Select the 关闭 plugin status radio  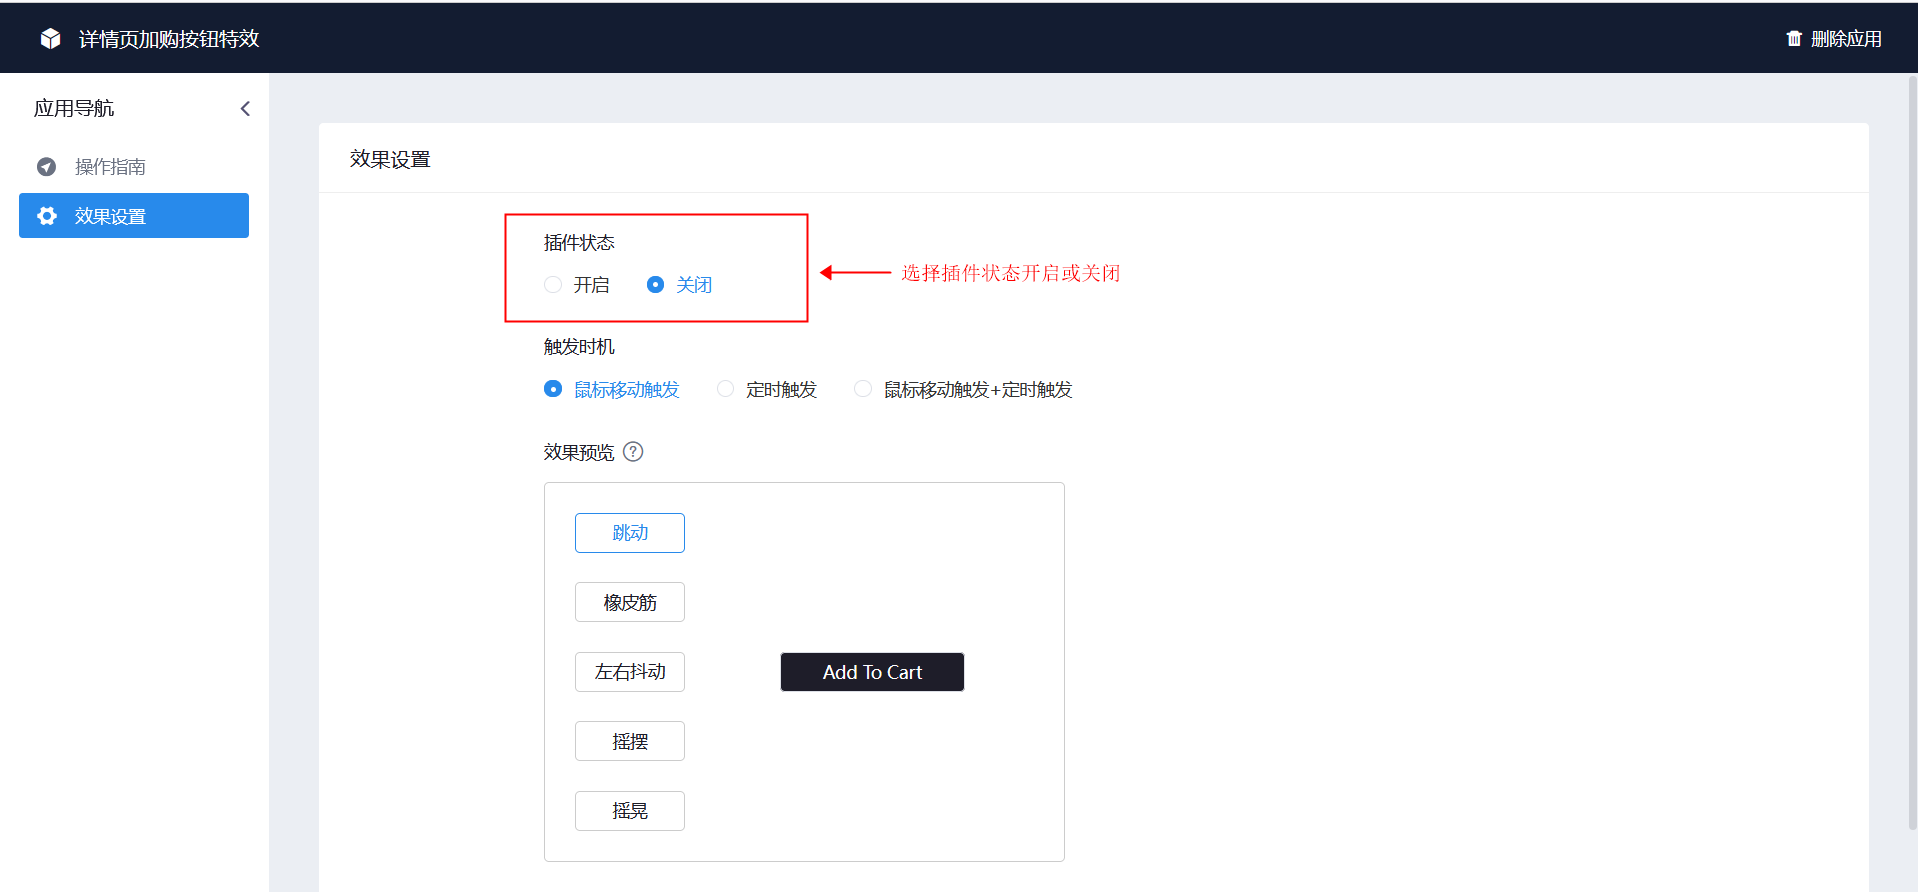tap(655, 285)
